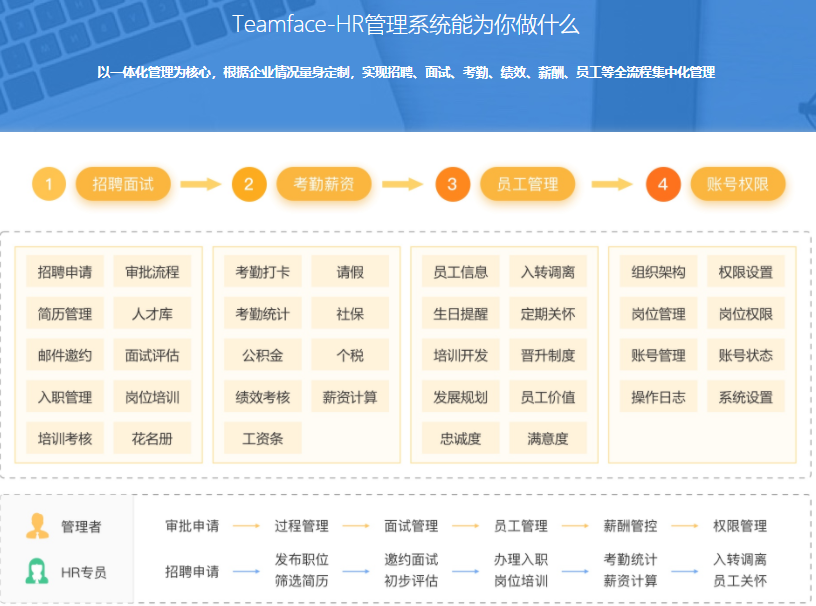The height and width of the screenshot is (606, 816).
Task: Select the 薪资计算 tag
Action: 352,397
